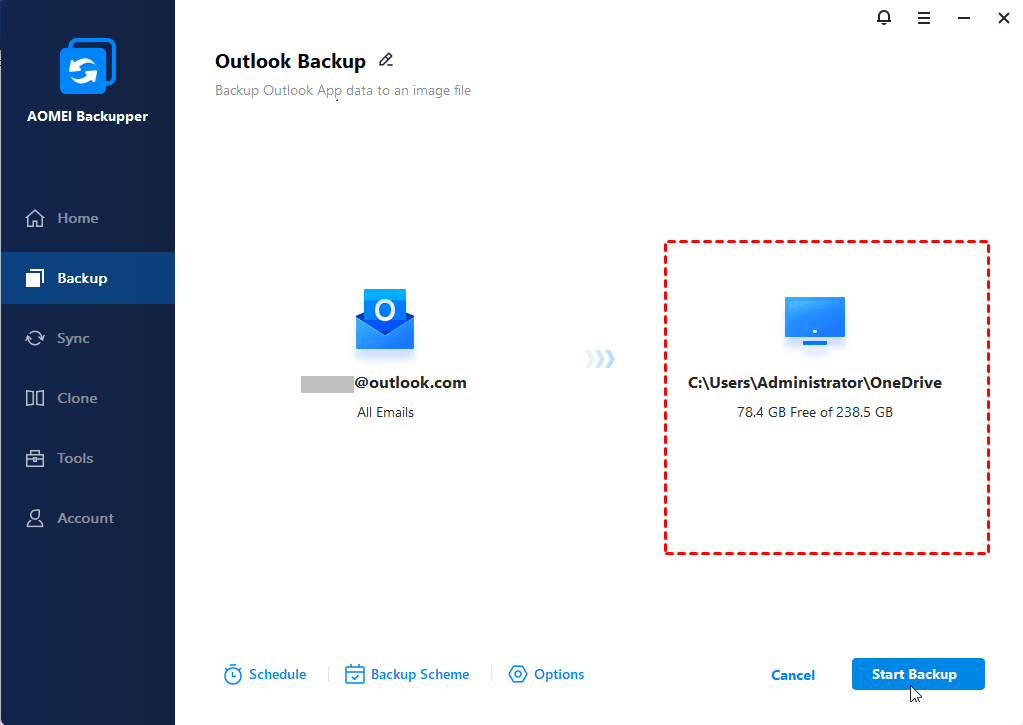The image size is (1023, 725).
Task: Click the pencil icon to rename Outlook Backup
Action: 386,61
